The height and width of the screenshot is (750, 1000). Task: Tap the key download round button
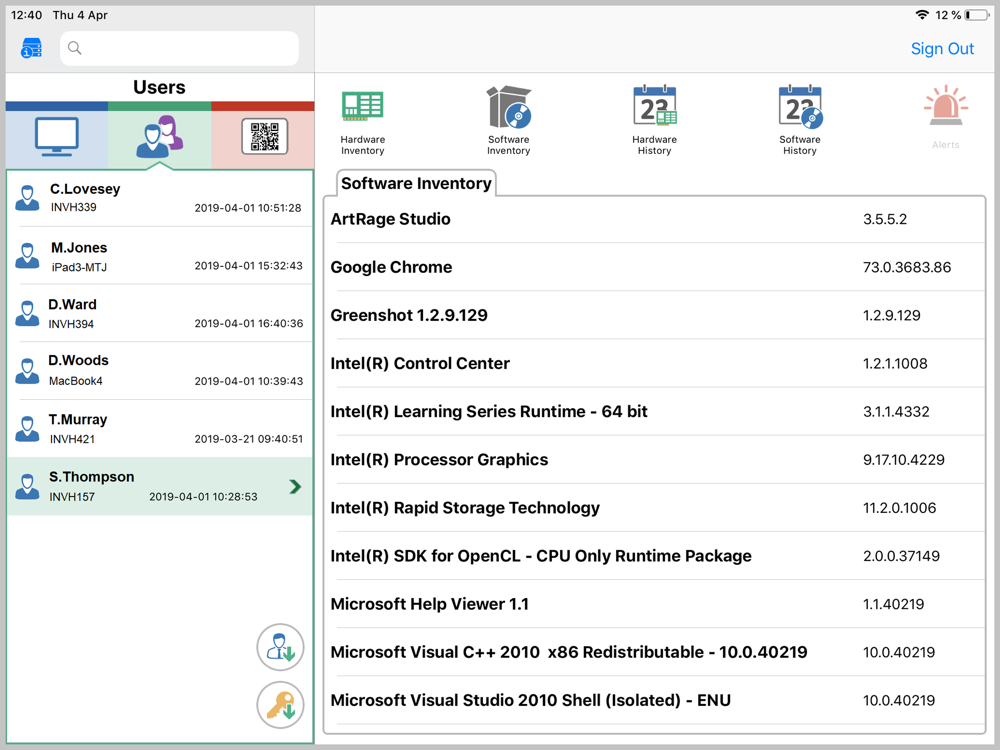pos(280,705)
